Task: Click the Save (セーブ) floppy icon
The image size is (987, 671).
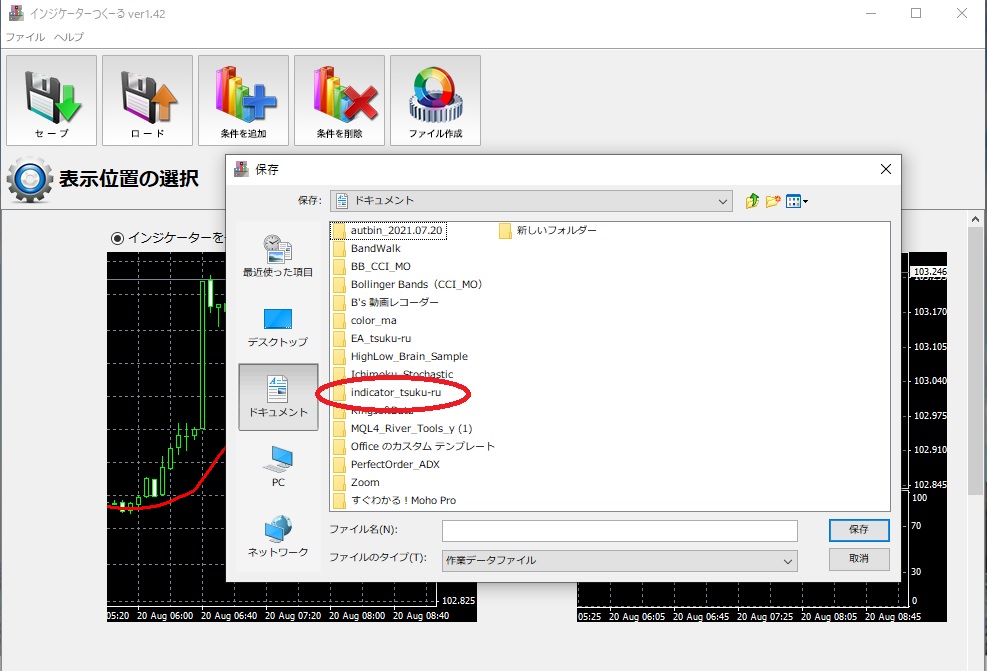Action: (51, 100)
